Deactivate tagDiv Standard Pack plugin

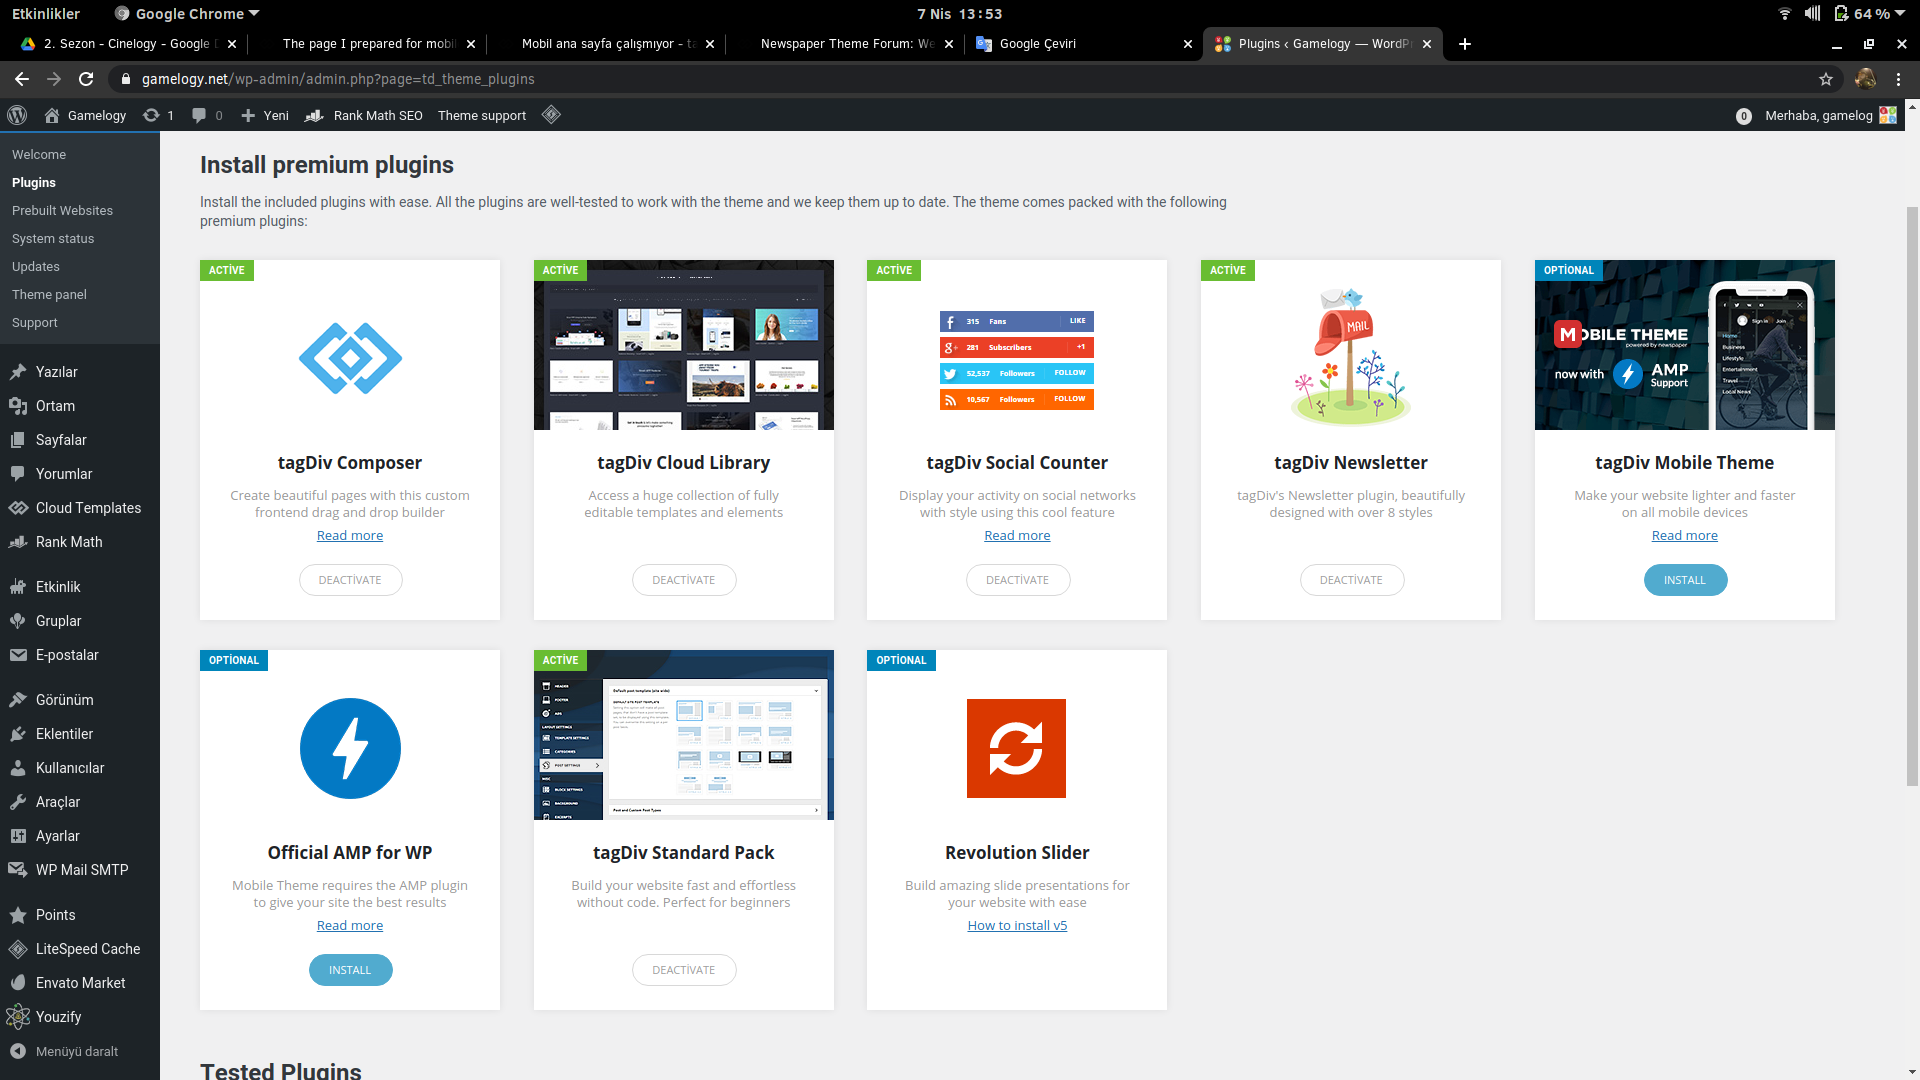684,970
